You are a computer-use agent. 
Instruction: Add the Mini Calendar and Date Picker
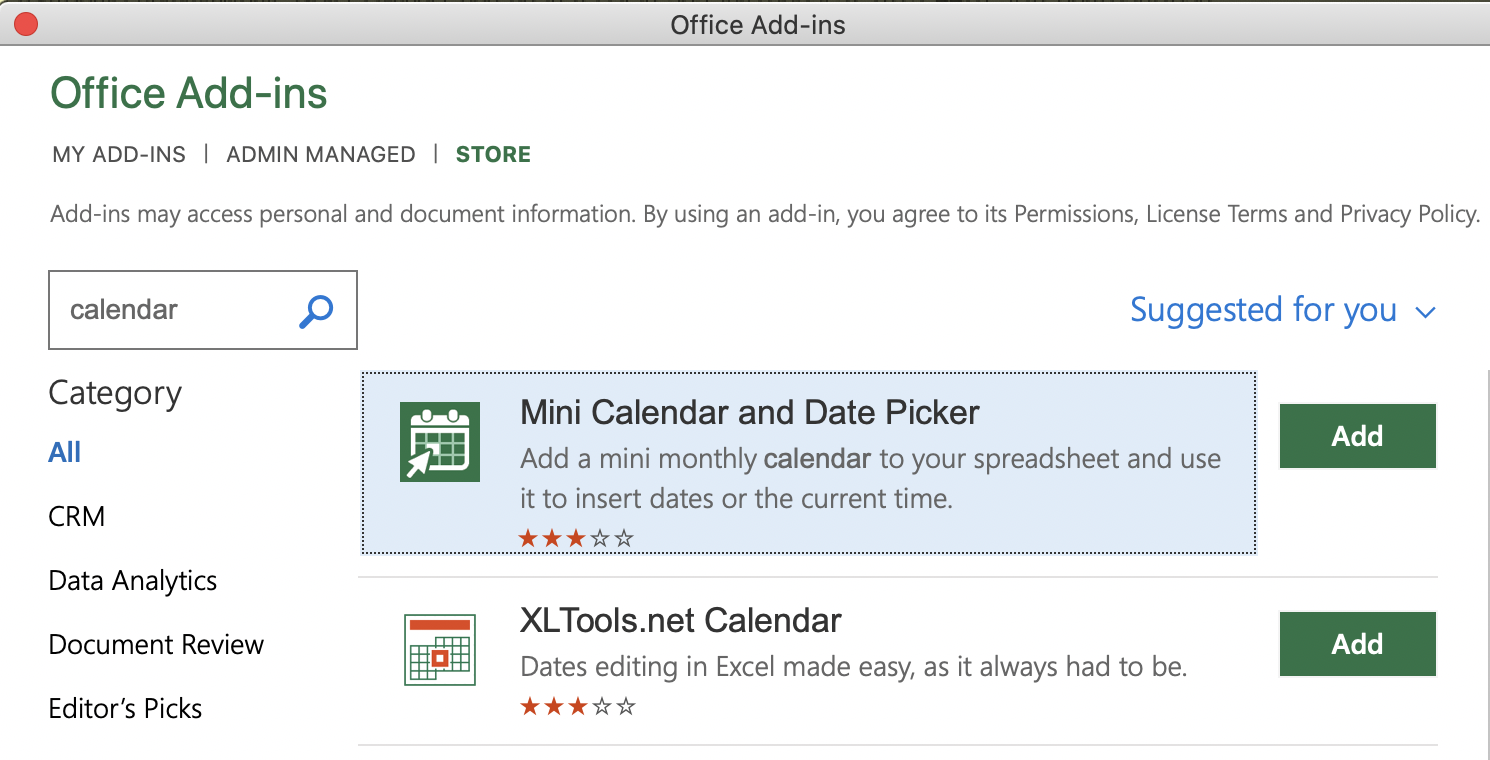pyautogui.click(x=1357, y=436)
